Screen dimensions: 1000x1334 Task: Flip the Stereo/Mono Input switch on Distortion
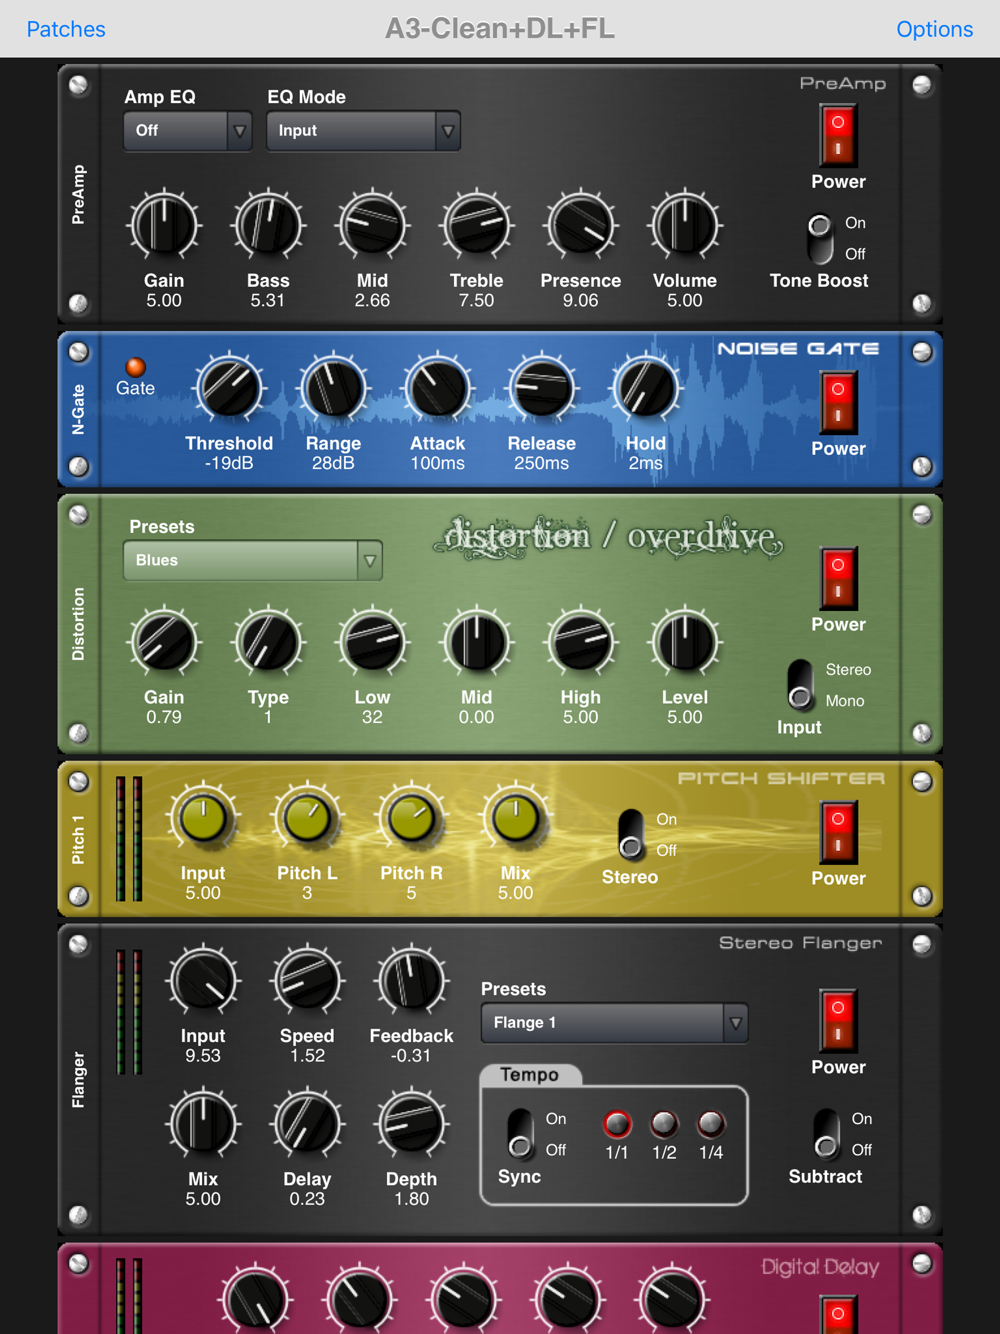point(800,685)
